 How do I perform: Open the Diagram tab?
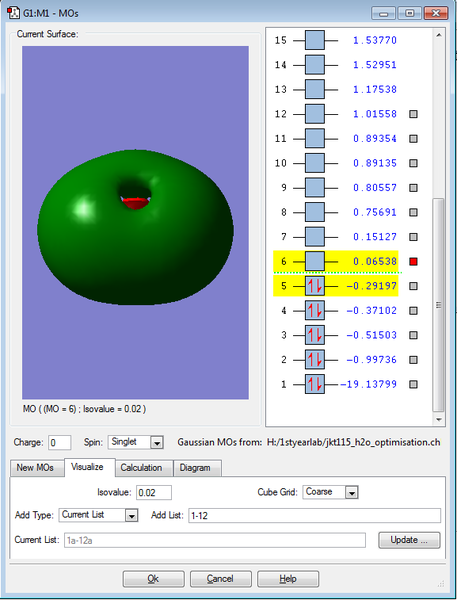pos(195,468)
